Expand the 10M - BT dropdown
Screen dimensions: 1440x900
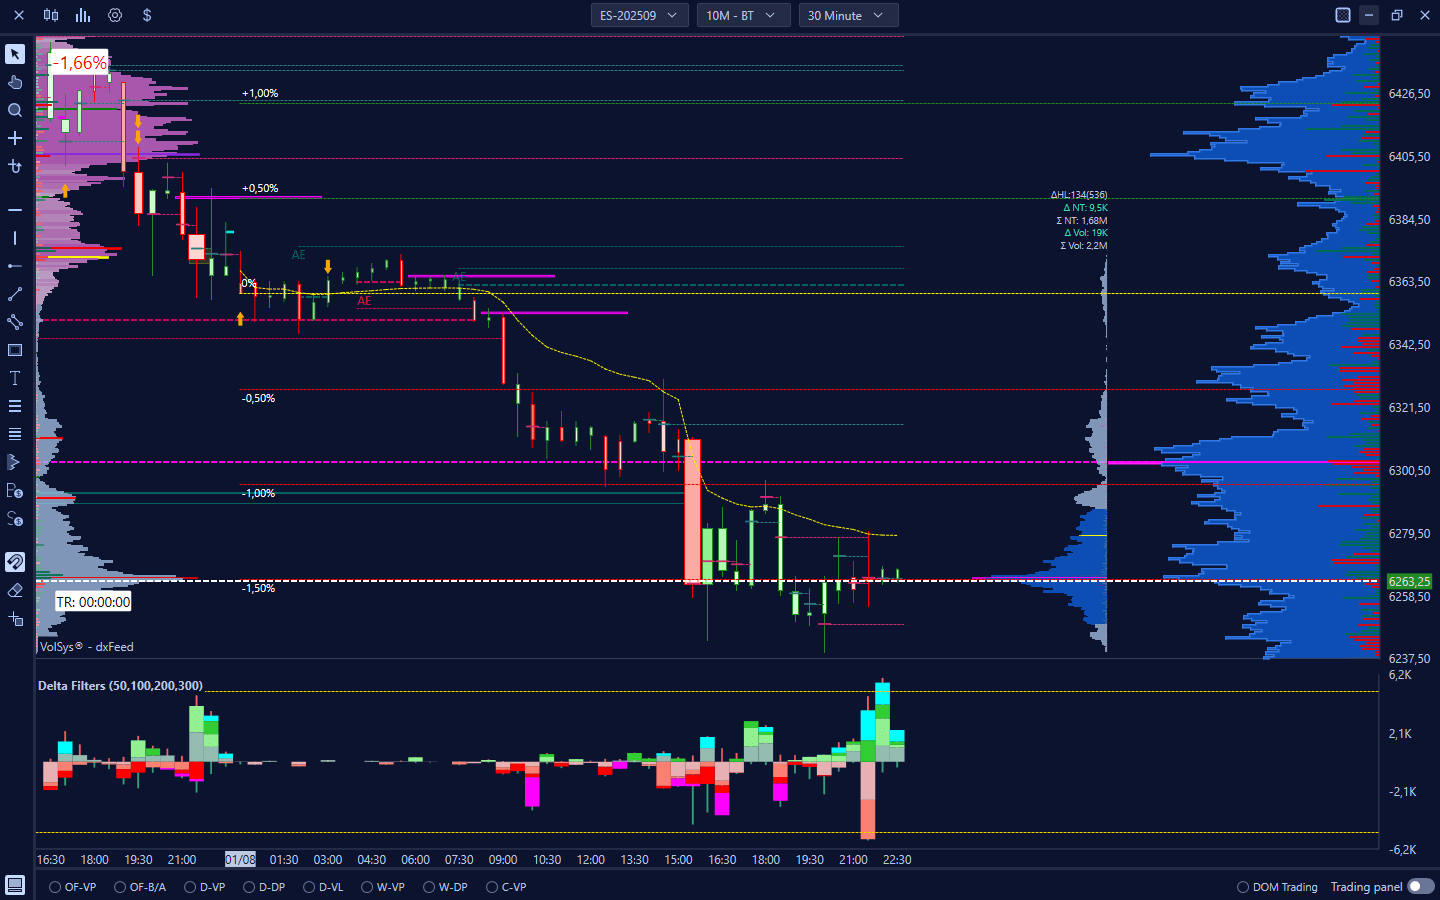[x=741, y=15]
